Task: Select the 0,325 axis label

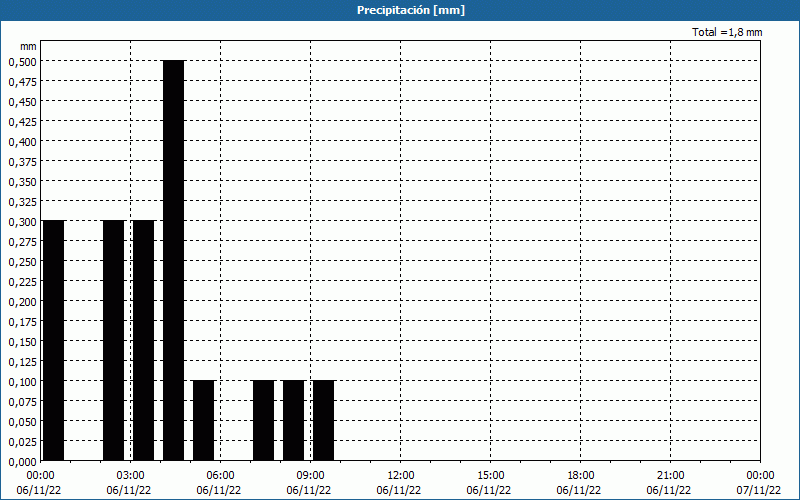Action: [x=22, y=202]
